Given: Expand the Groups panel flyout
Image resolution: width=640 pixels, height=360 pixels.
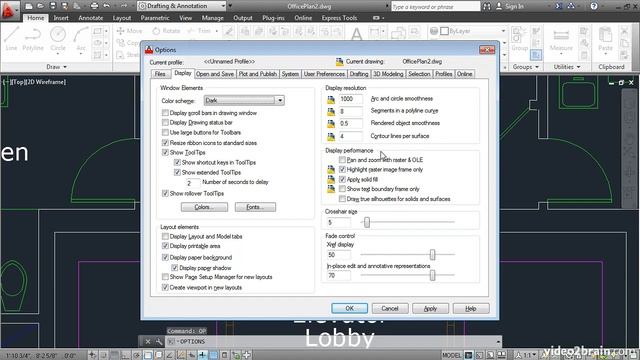Looking at the screenshot, I should [x=525, y=67].
